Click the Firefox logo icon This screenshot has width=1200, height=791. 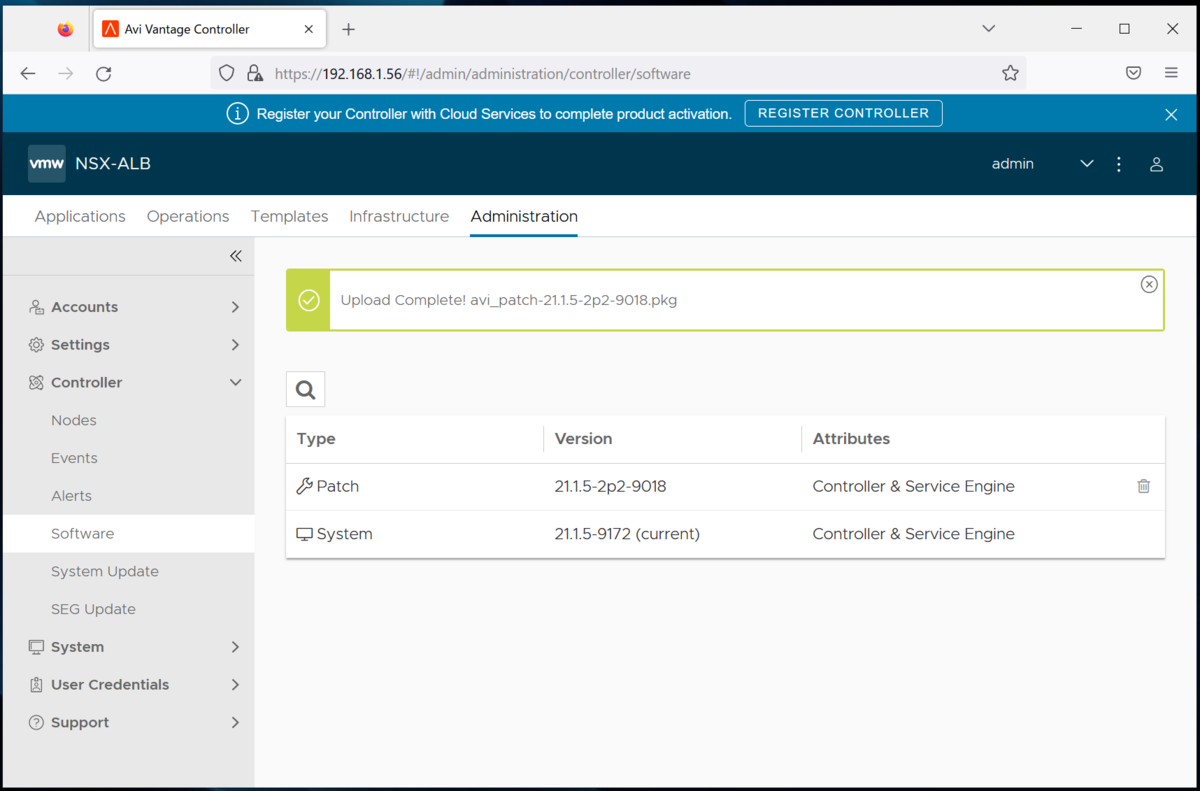pyautogui.click(x=65, y=29)
